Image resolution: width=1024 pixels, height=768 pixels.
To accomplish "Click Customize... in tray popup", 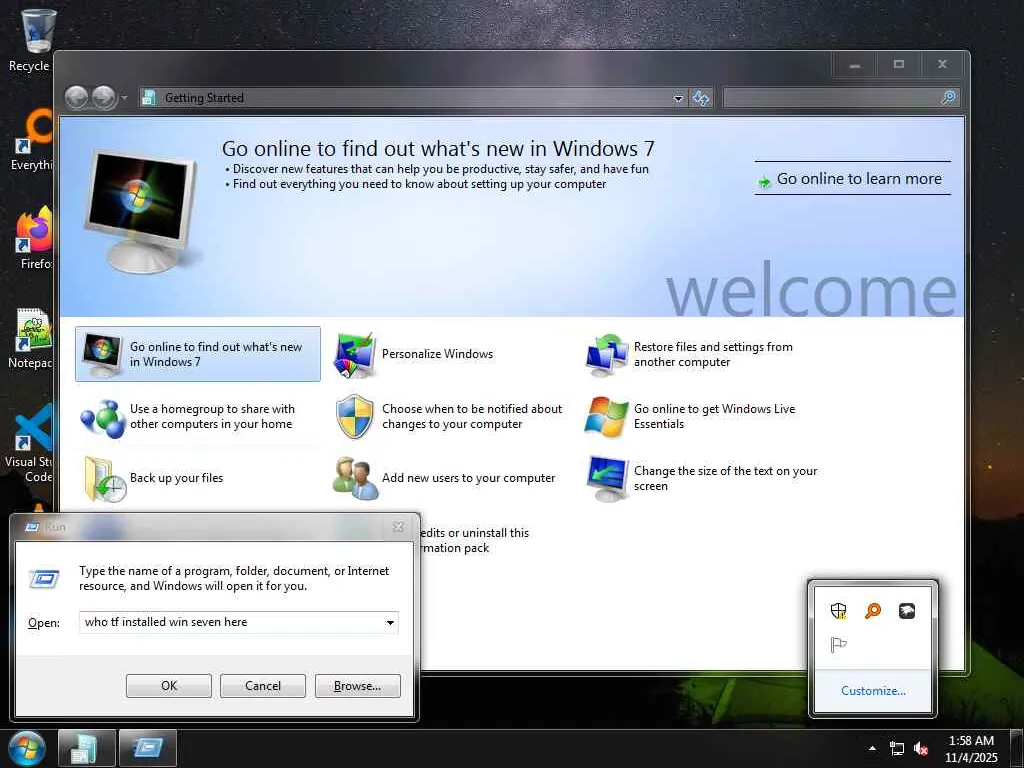I will (873, 691).
